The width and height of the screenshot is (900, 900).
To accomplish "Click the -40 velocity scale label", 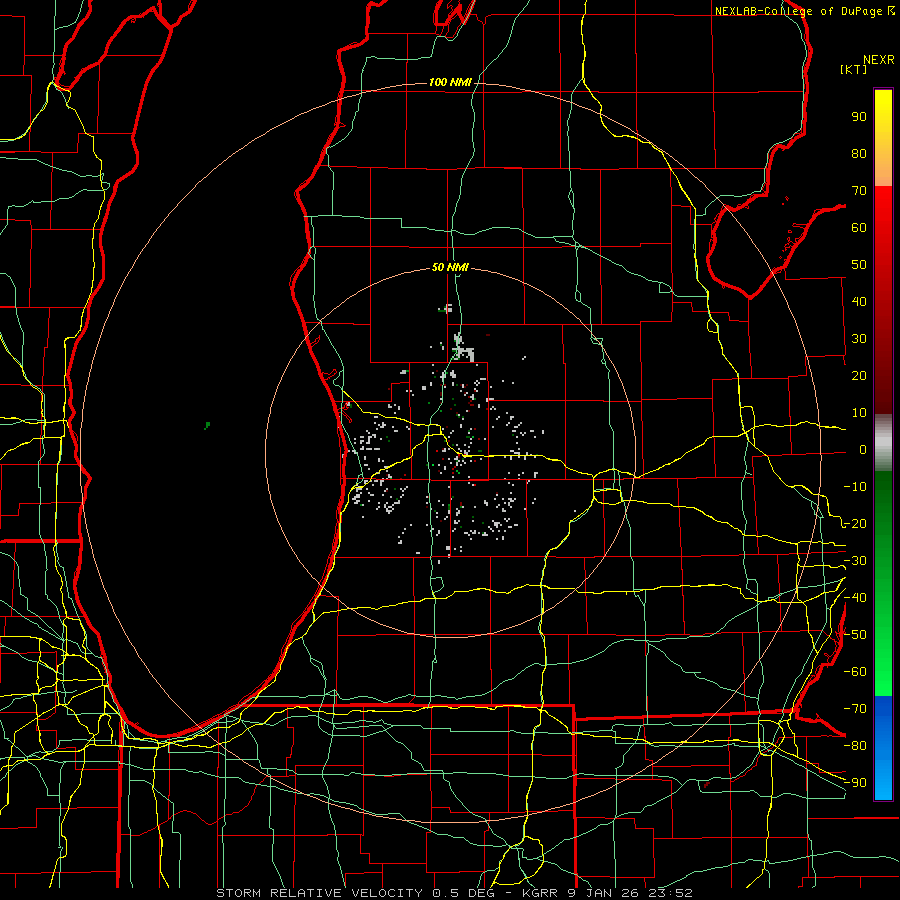I will (855, 598).
